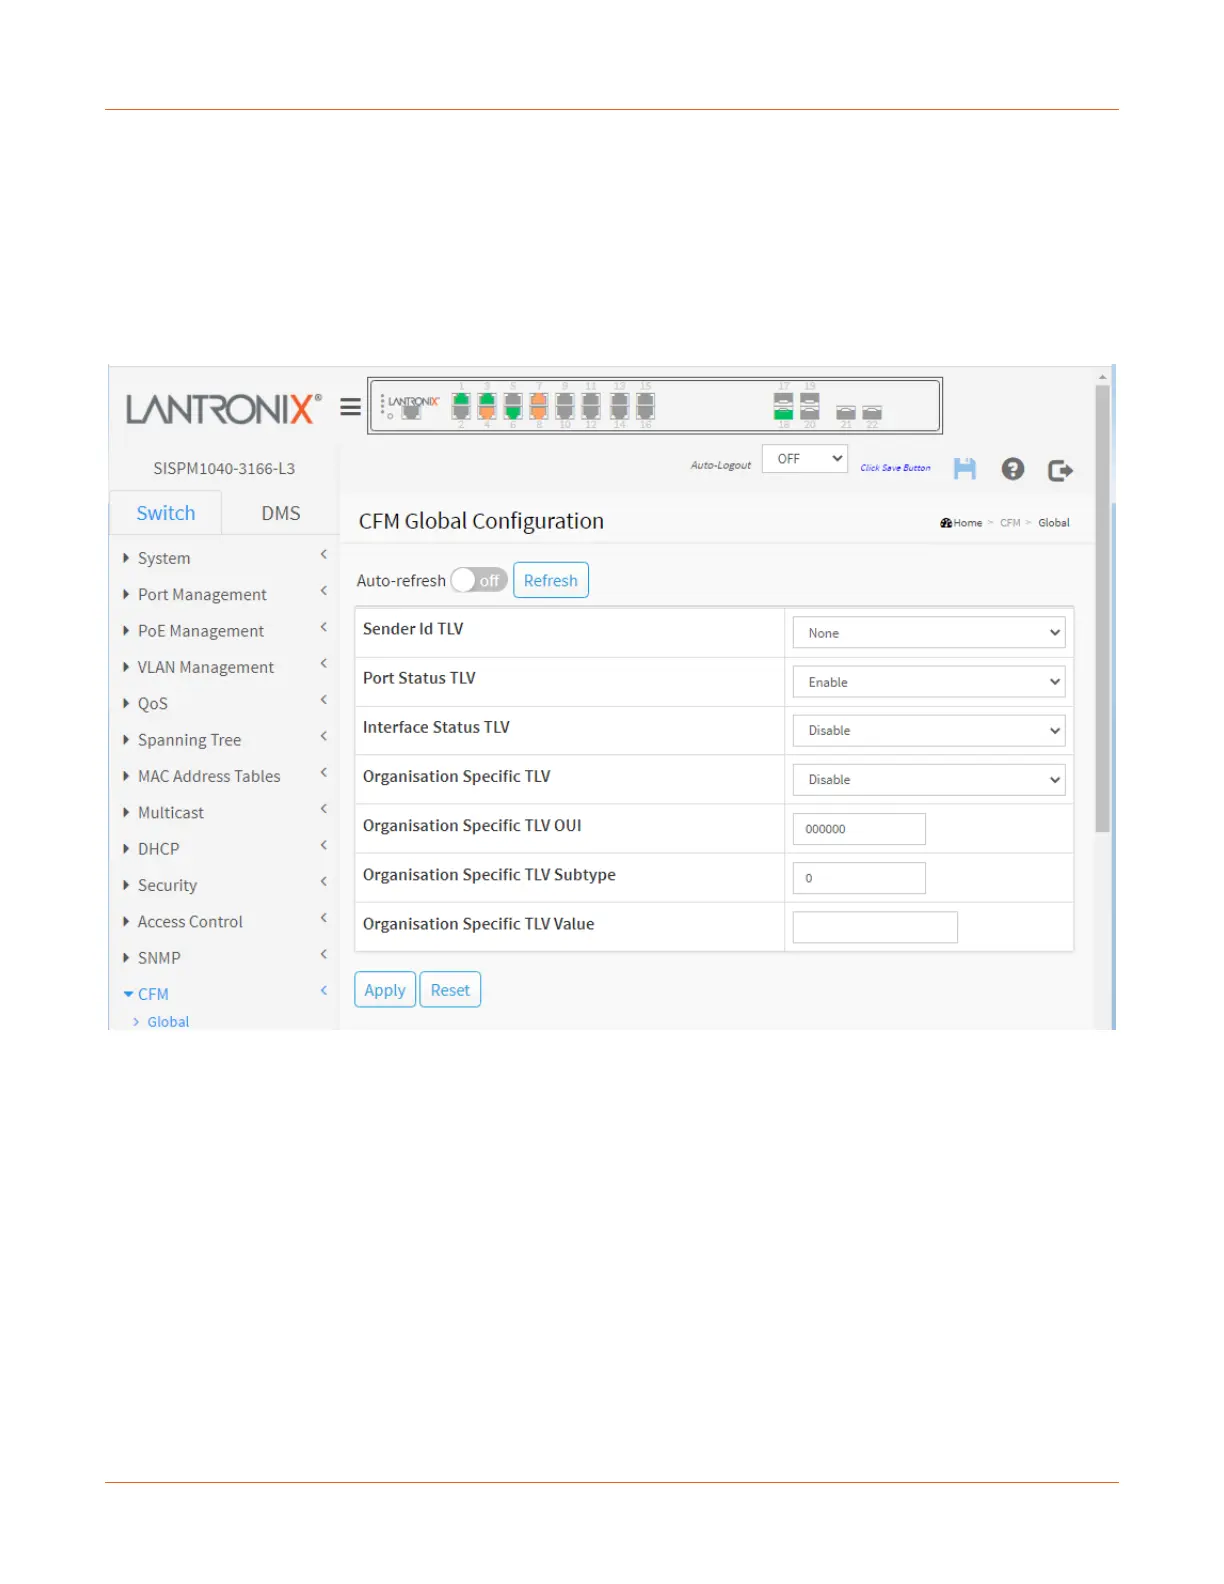Expand the Access Control menu
Image resolution: width=1224 pixels, height=1584 pixels.
pyautogui.click(x=225, y=921)
